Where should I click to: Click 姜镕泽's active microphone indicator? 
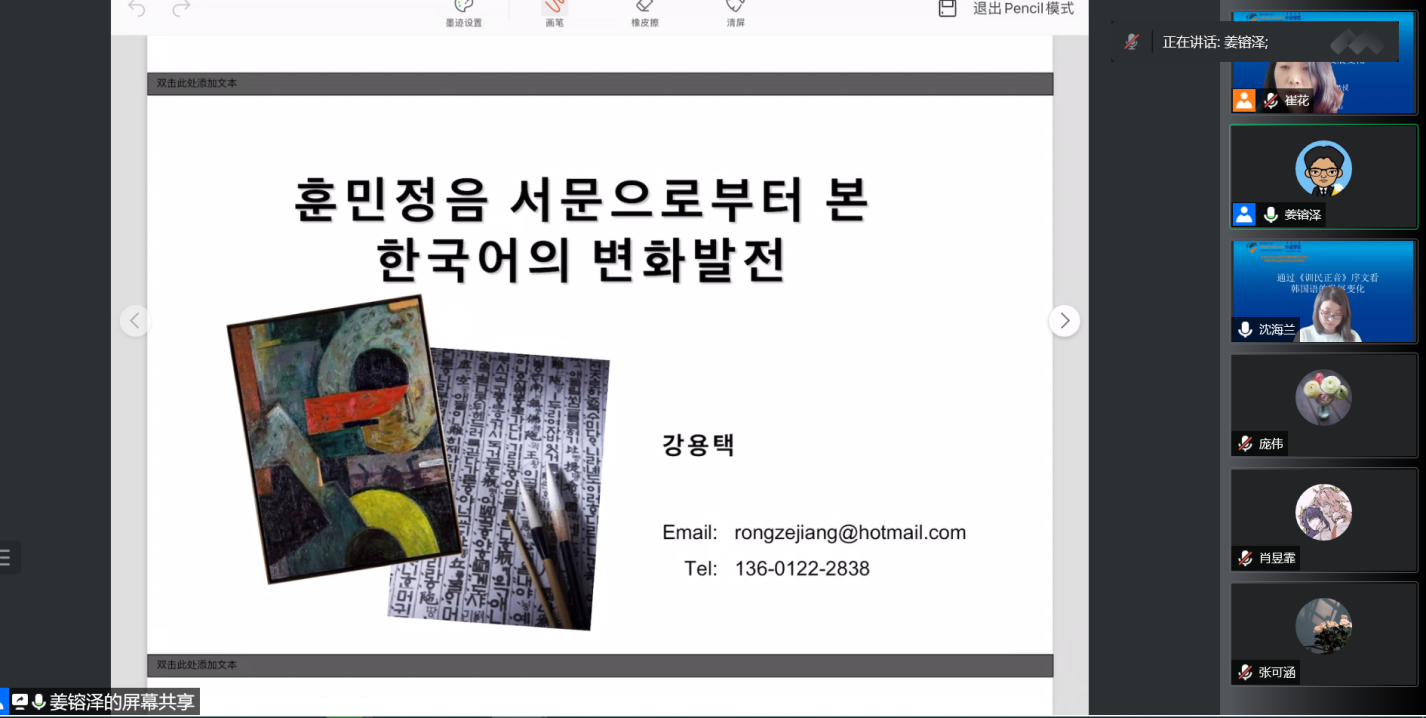coord(1270,215)
